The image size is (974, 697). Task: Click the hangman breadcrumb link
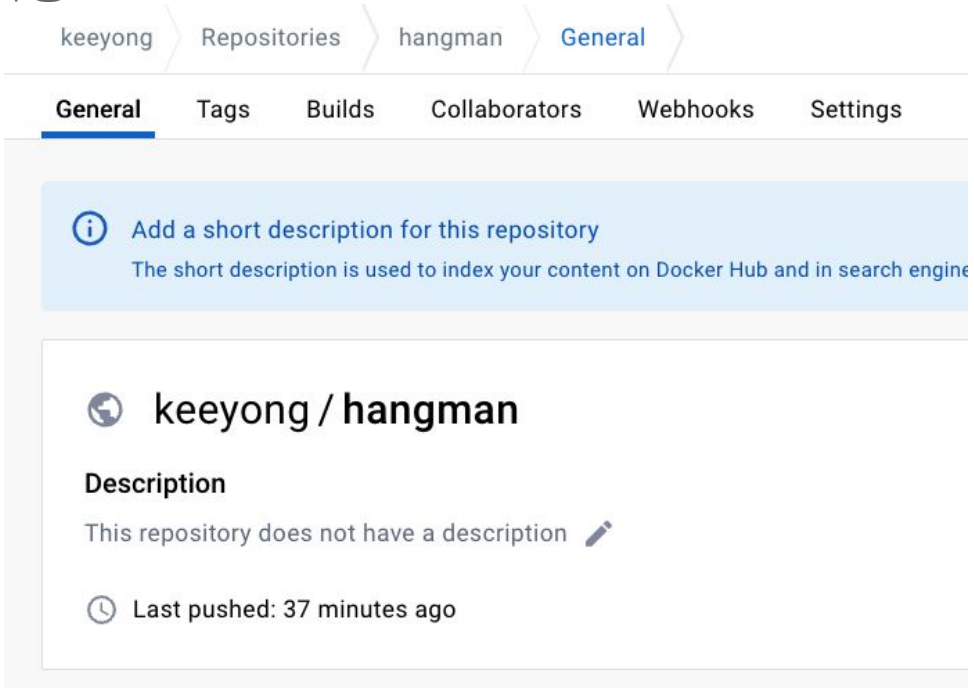(450, 38)
